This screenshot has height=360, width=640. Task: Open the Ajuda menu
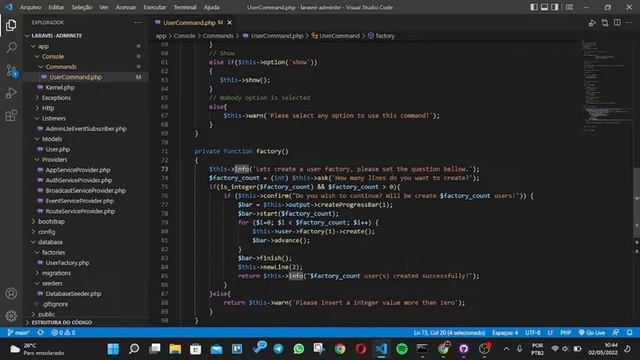click(x=211, y=7)
